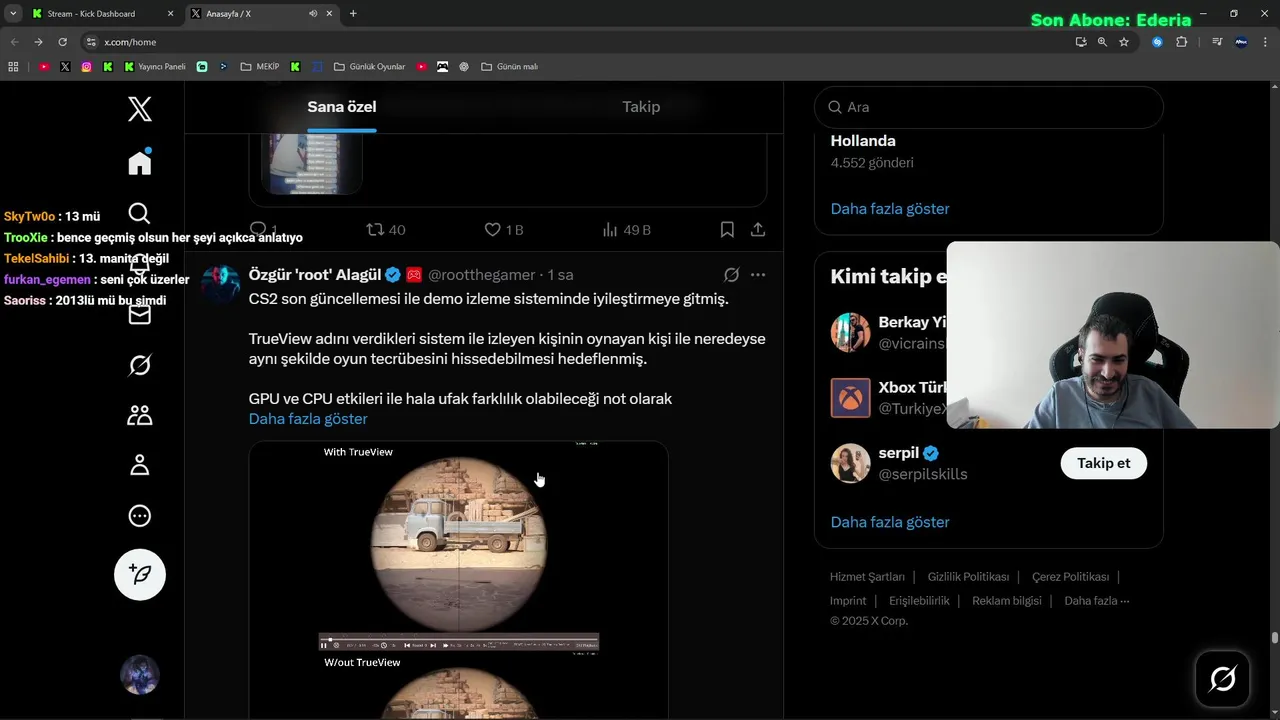1280x720 pixels.
Task: Open the MEKİP bookmarks folder
Action: click(259, 67)
